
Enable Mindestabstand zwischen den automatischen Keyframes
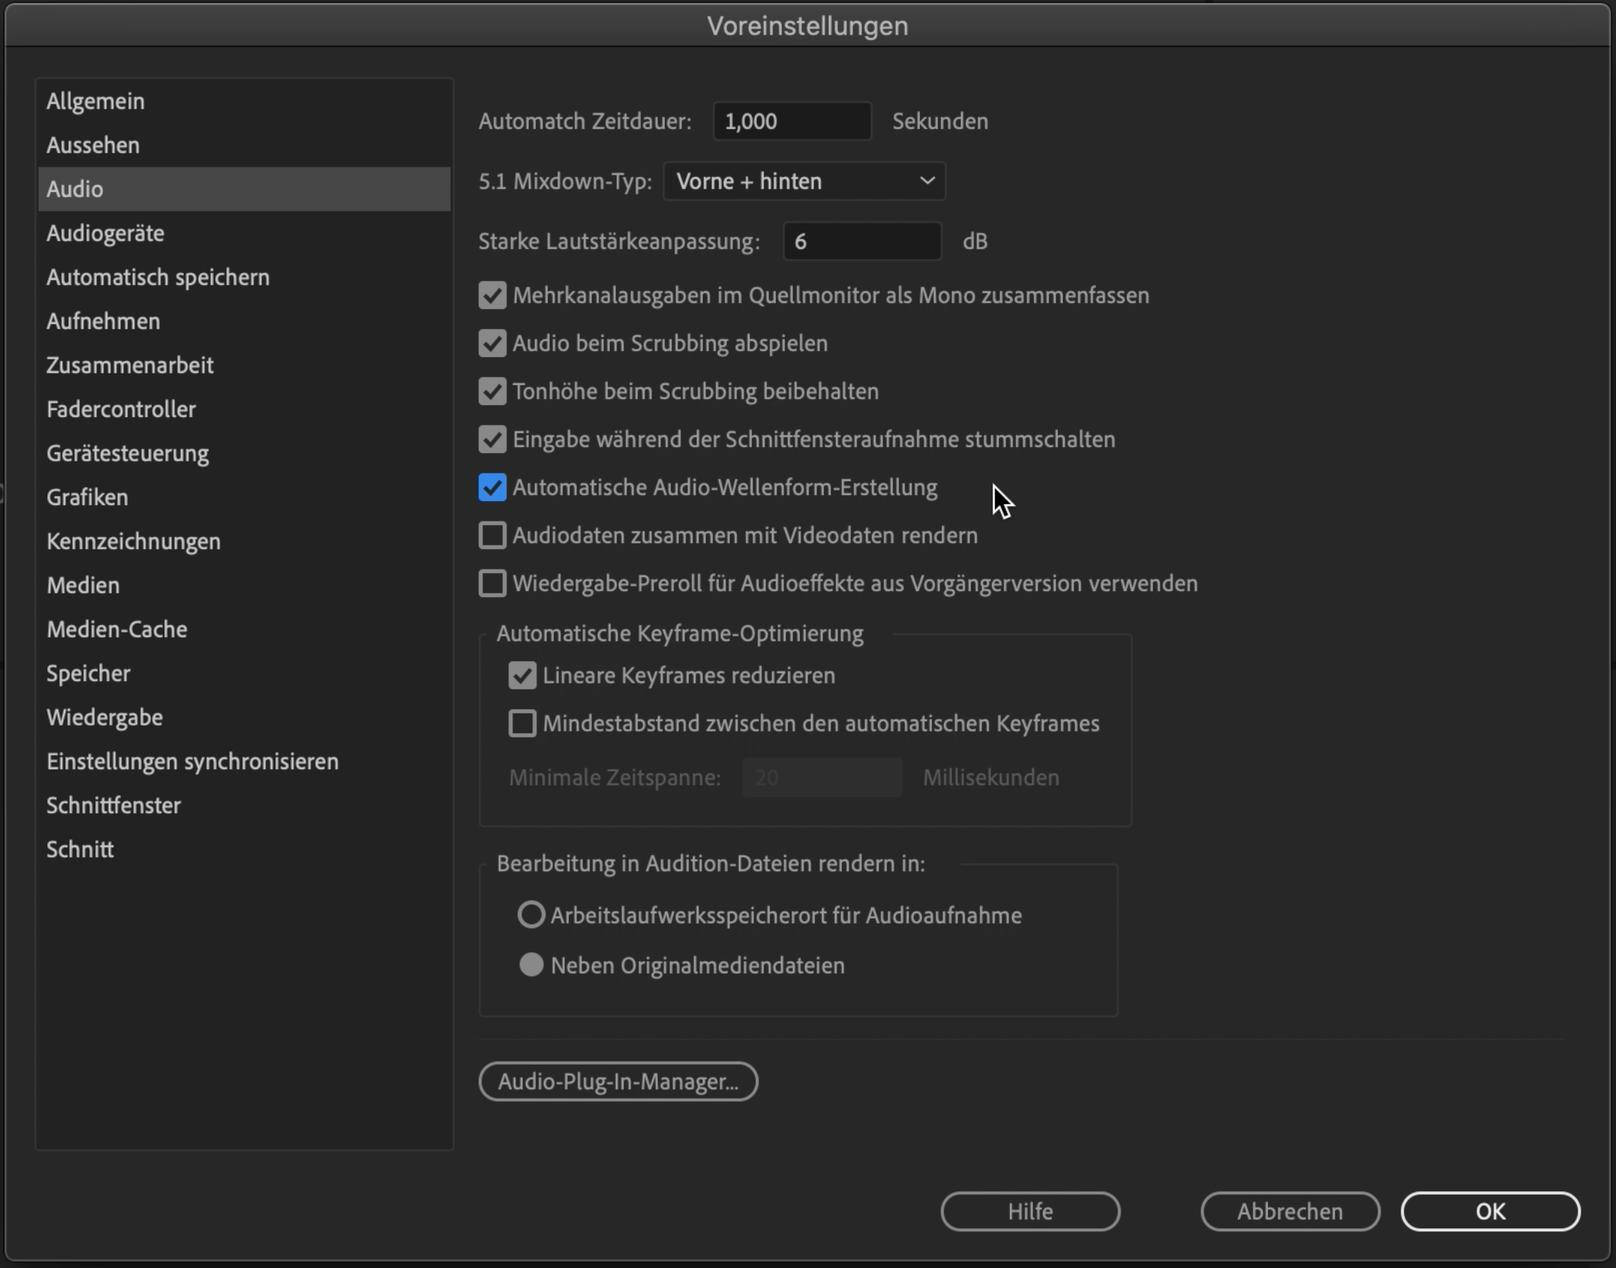pos(522,723)
